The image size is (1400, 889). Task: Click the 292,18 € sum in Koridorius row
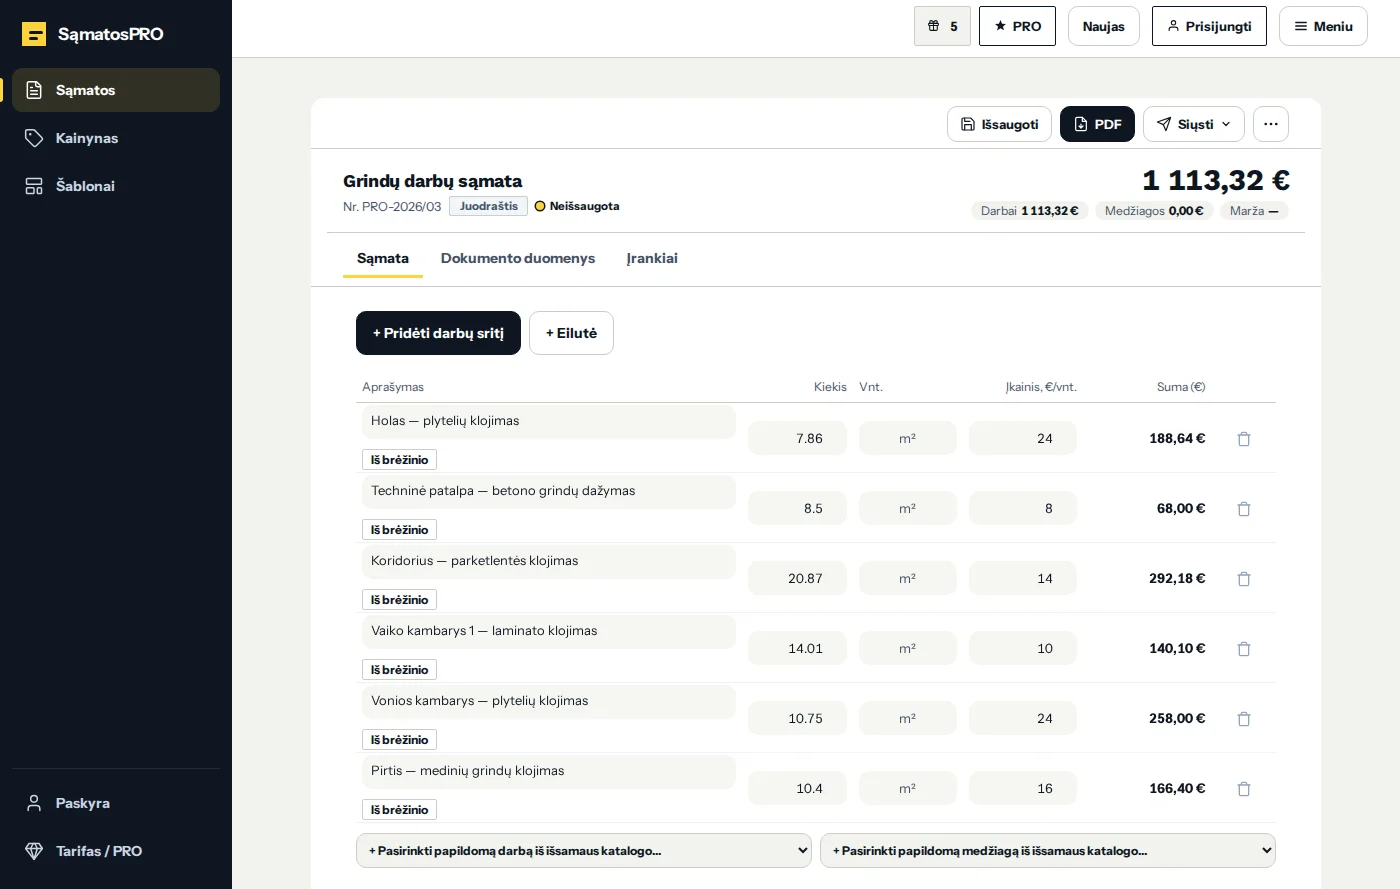click(1177, 578)
